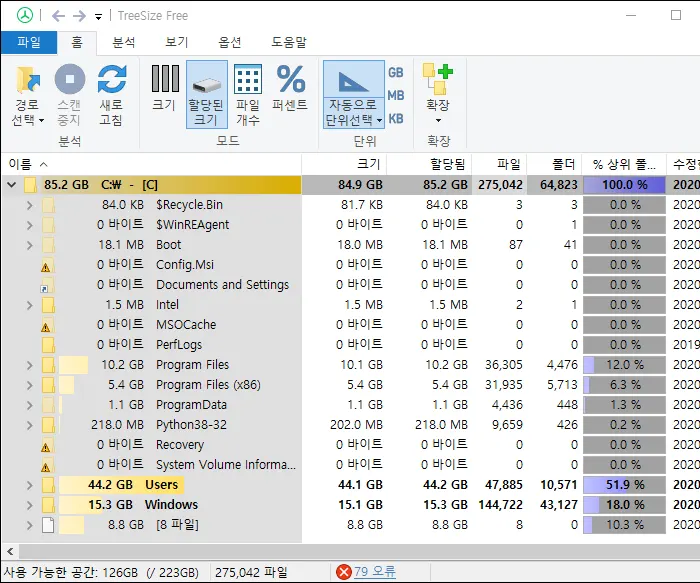Click the 51.9 % Users percentage bar
700x583 pixels.
tap(624, 485)
